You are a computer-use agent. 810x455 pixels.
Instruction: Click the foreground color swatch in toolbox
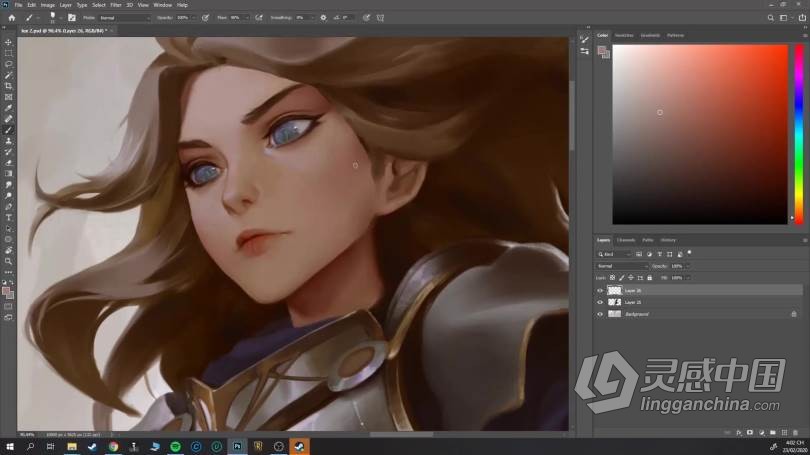point(6,292)
